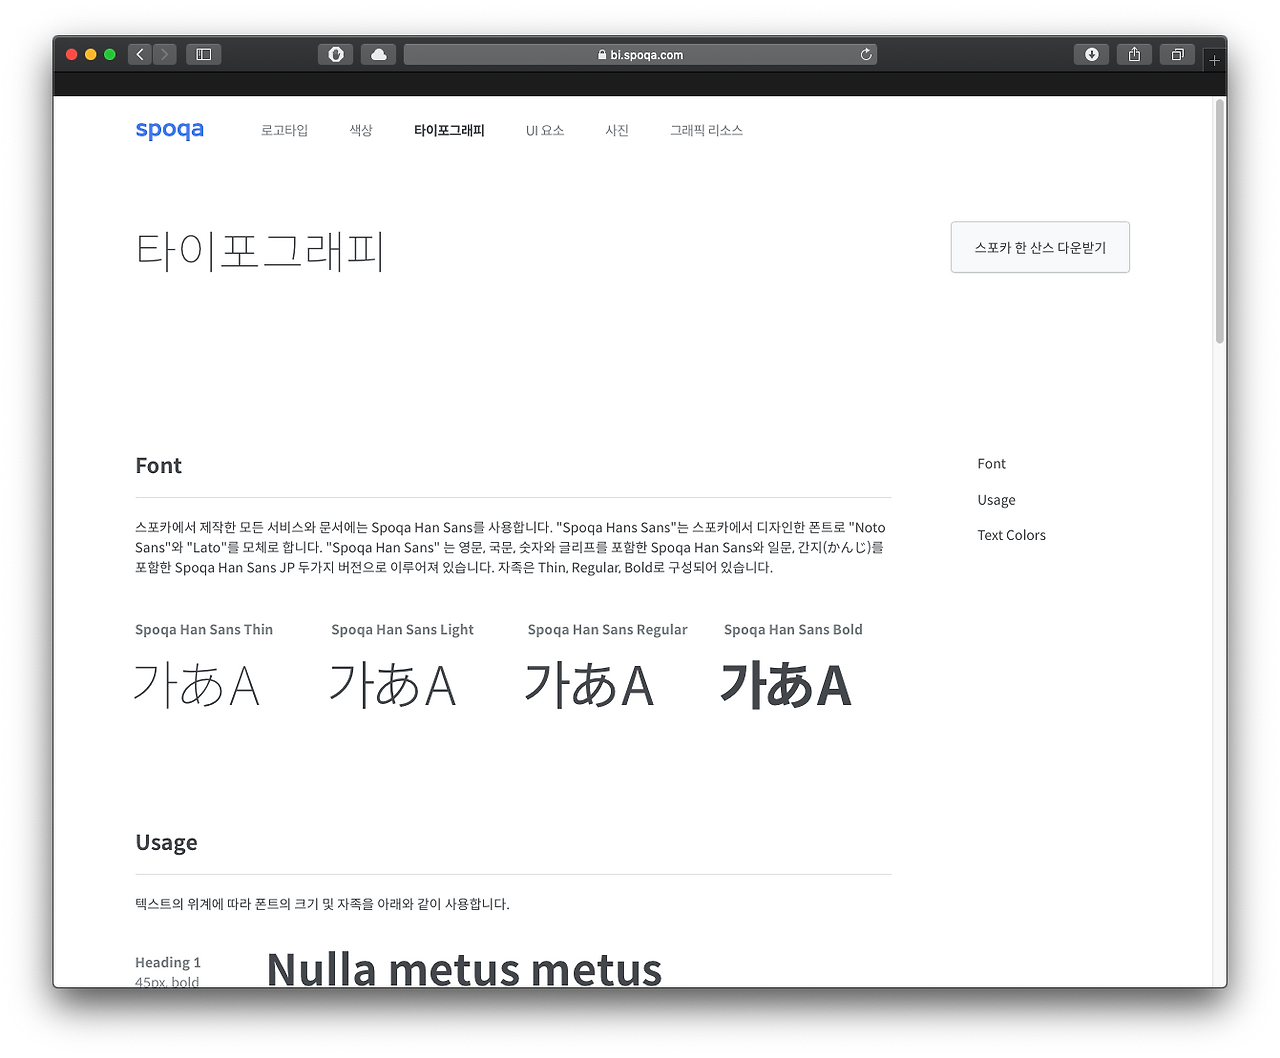Click the back navigation arrow
This screenshot has height=1058, width=1280.
tap(139, 54)
